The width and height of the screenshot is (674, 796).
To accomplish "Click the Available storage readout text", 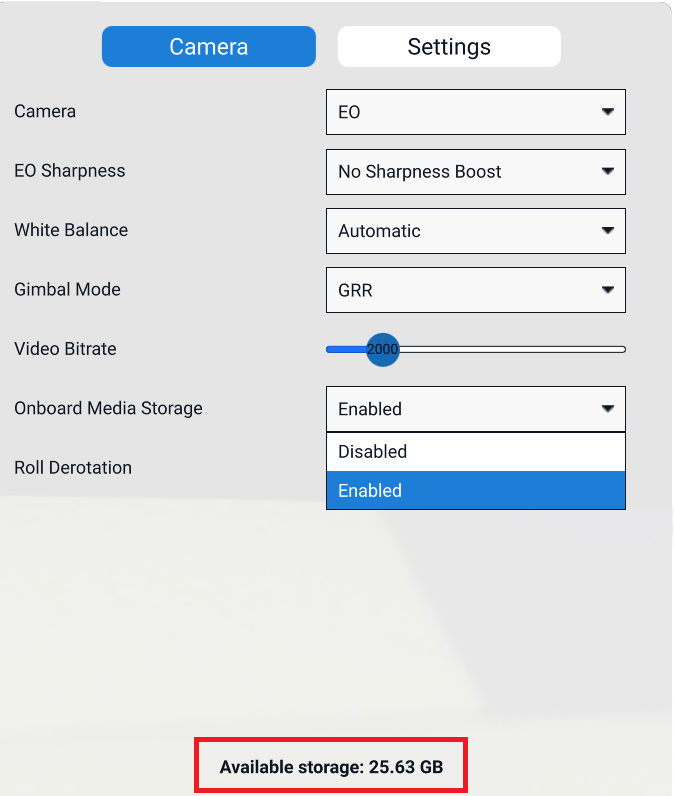I will (x=331, y=768).
